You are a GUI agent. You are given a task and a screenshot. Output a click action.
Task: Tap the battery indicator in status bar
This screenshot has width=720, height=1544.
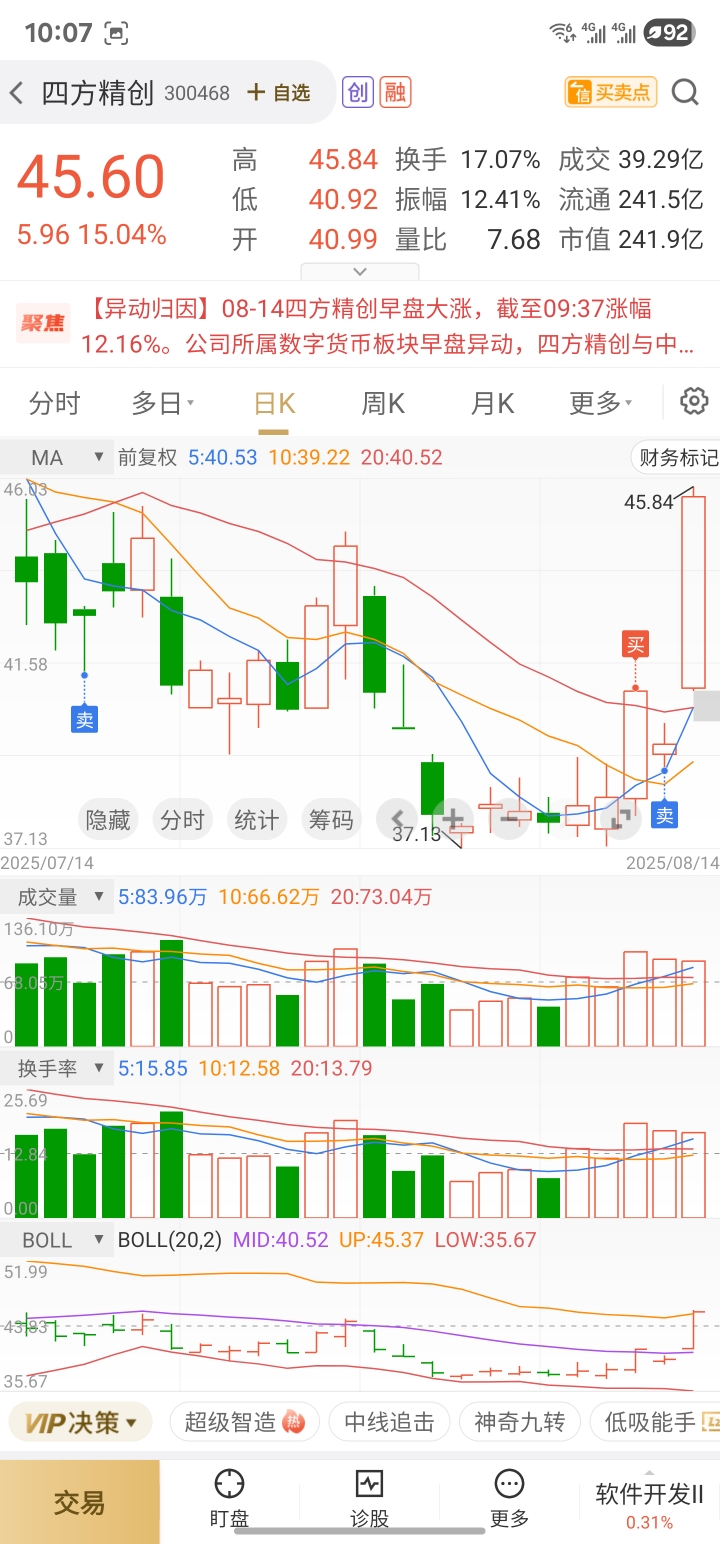[669, 32]
